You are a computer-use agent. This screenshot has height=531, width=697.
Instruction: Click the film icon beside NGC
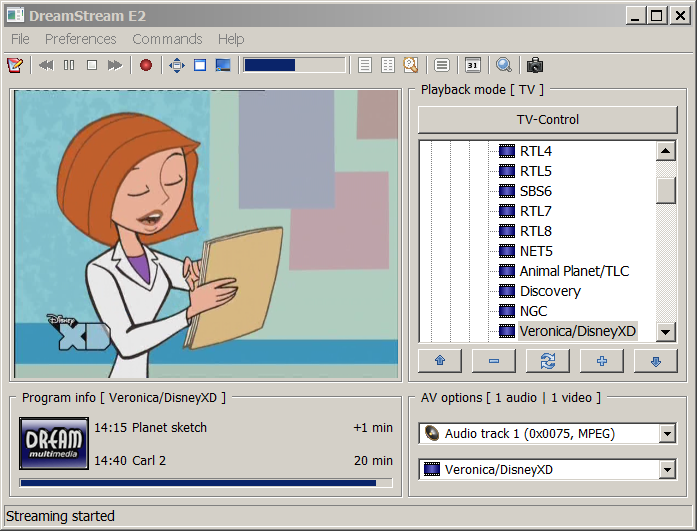tap(507, 311)
